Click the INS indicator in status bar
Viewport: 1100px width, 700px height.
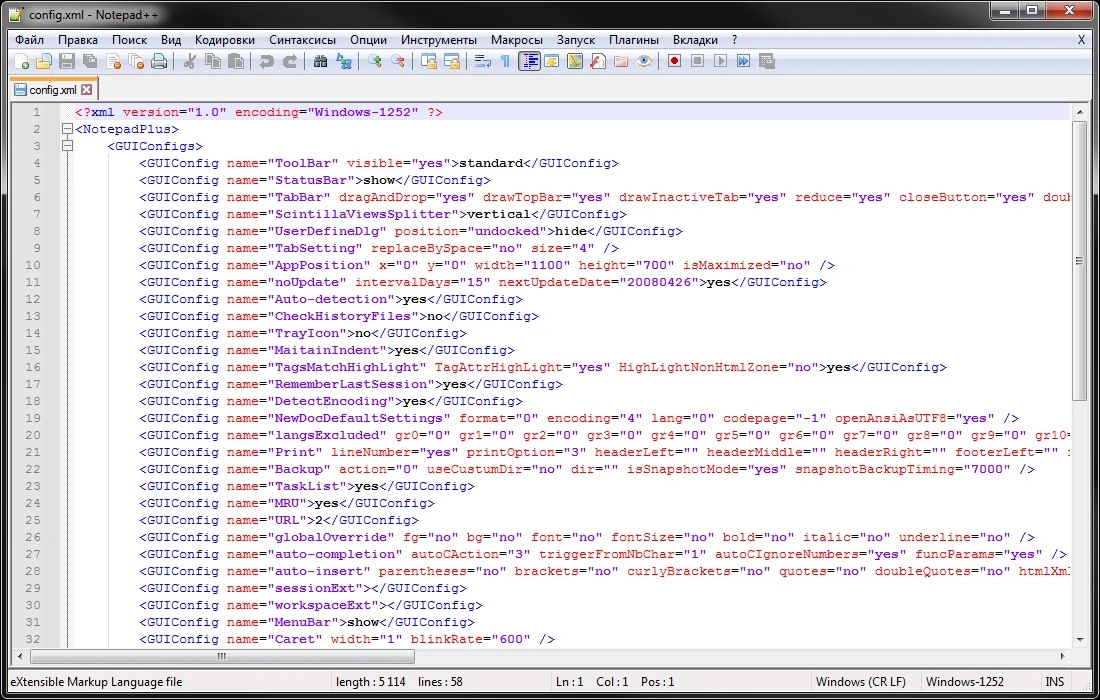1055,682
